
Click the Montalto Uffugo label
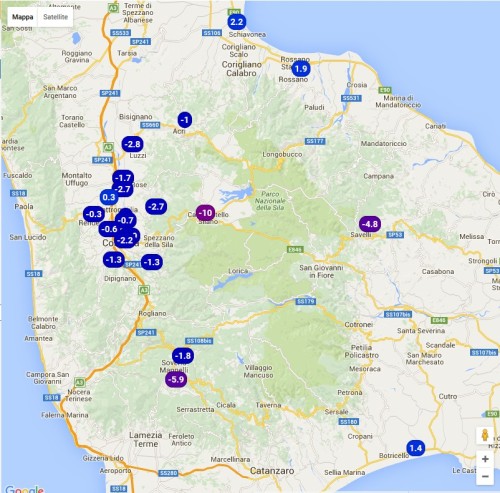click(77, 179)
